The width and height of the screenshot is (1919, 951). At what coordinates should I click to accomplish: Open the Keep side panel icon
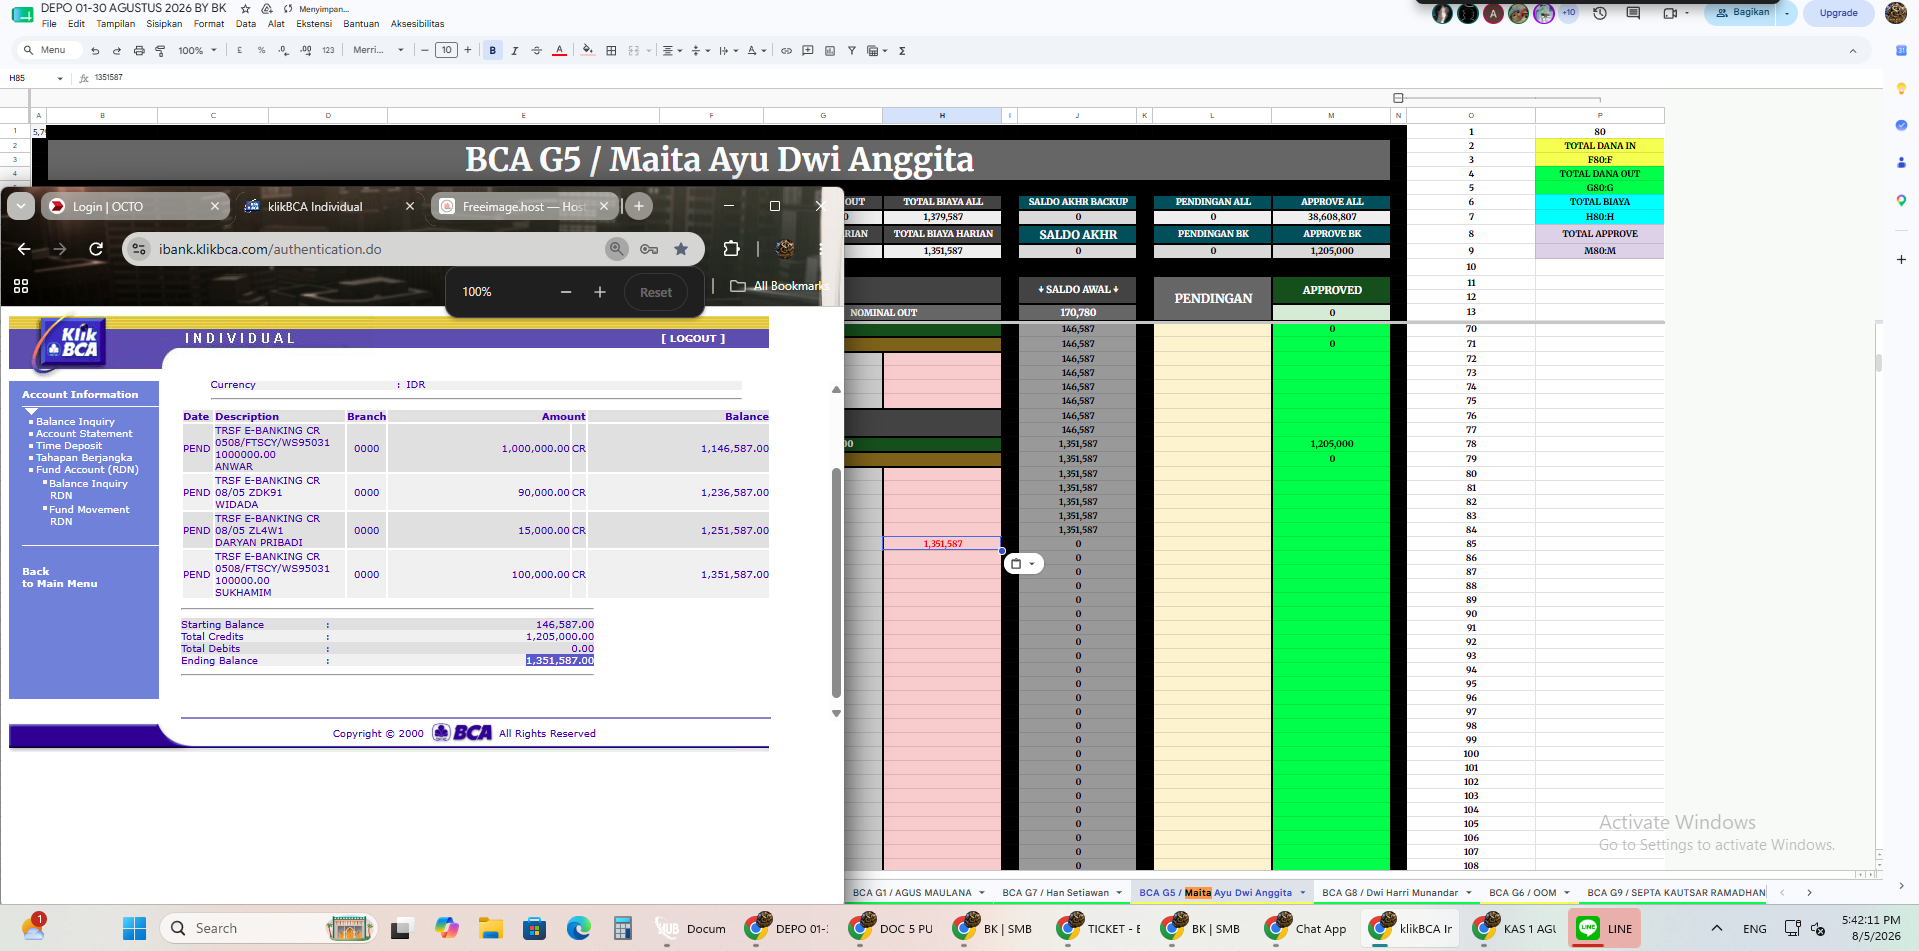coord(1901,89)
